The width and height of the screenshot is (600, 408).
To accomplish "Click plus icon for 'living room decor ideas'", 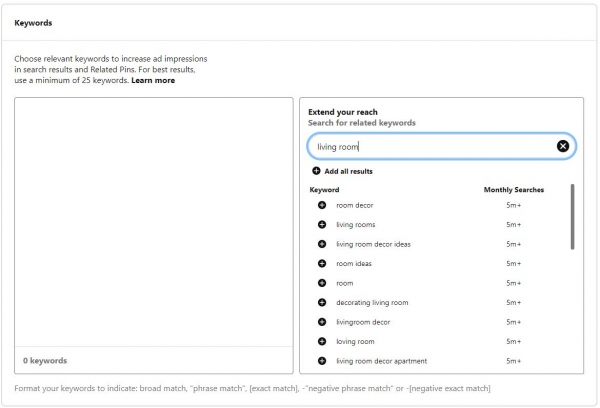I will pyautogui.click(x=322, y=244).
